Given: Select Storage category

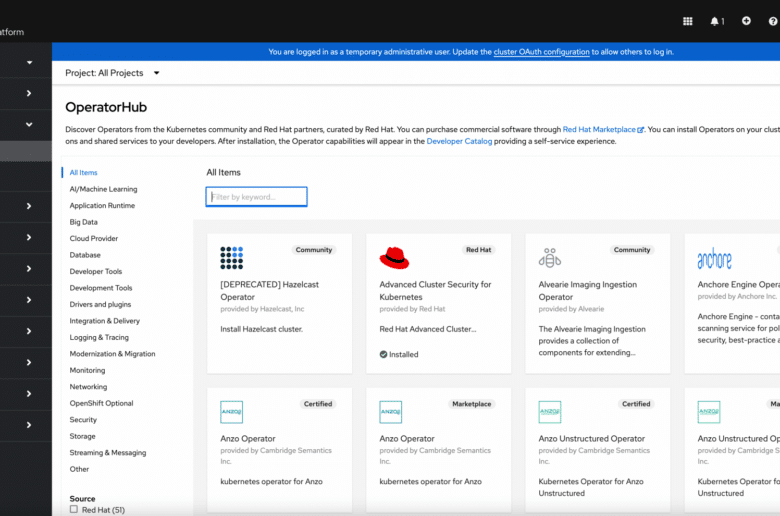Looking at the screenshot, I should point(83,436).
